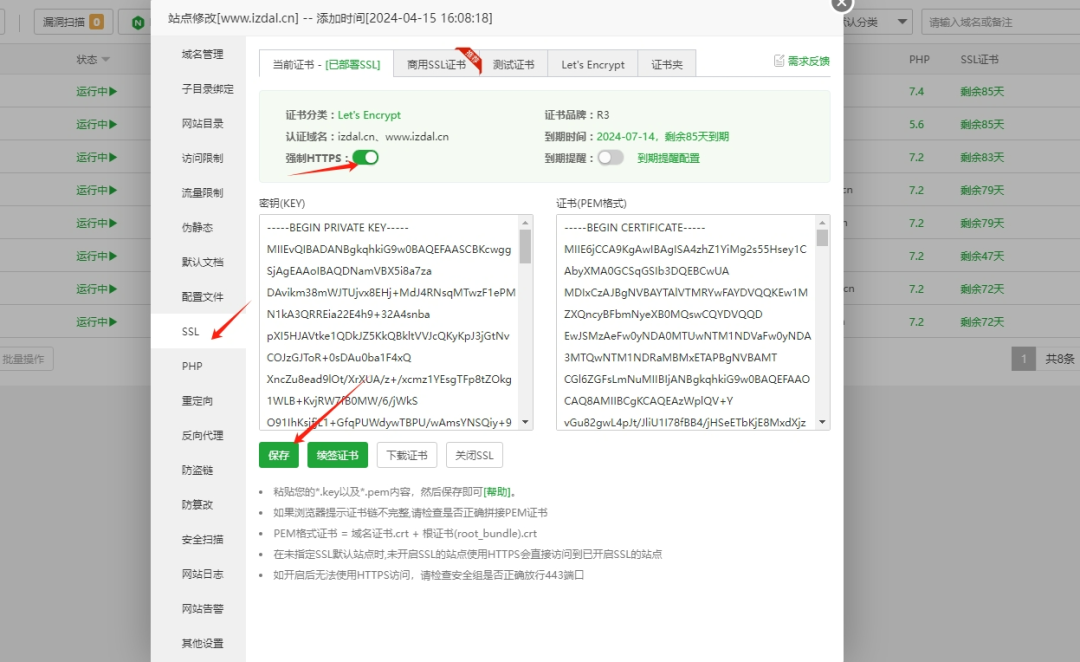The width and height of the screenshot is (1080, 662).
Task: Click 剩余83天 SSL link in the table
Action: [982, 157]
